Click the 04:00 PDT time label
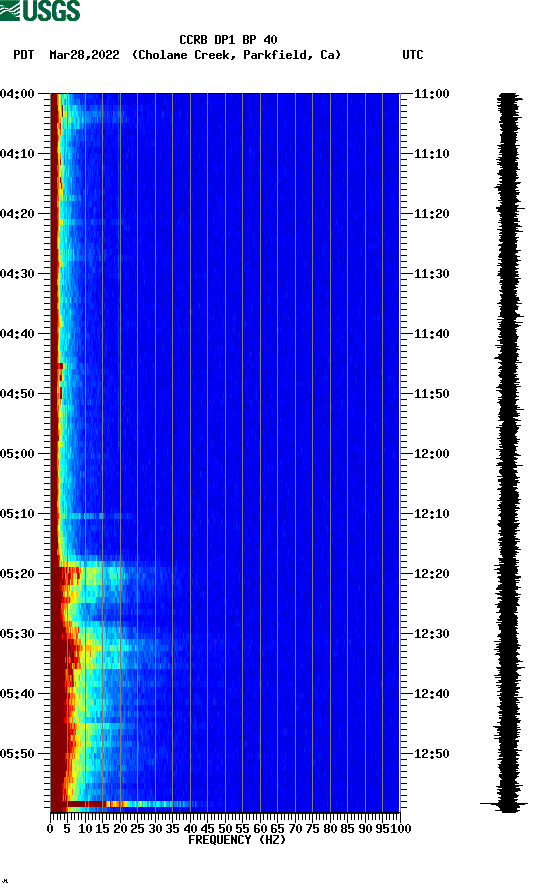Screen dimensions: 552x892 coord(18,94)
